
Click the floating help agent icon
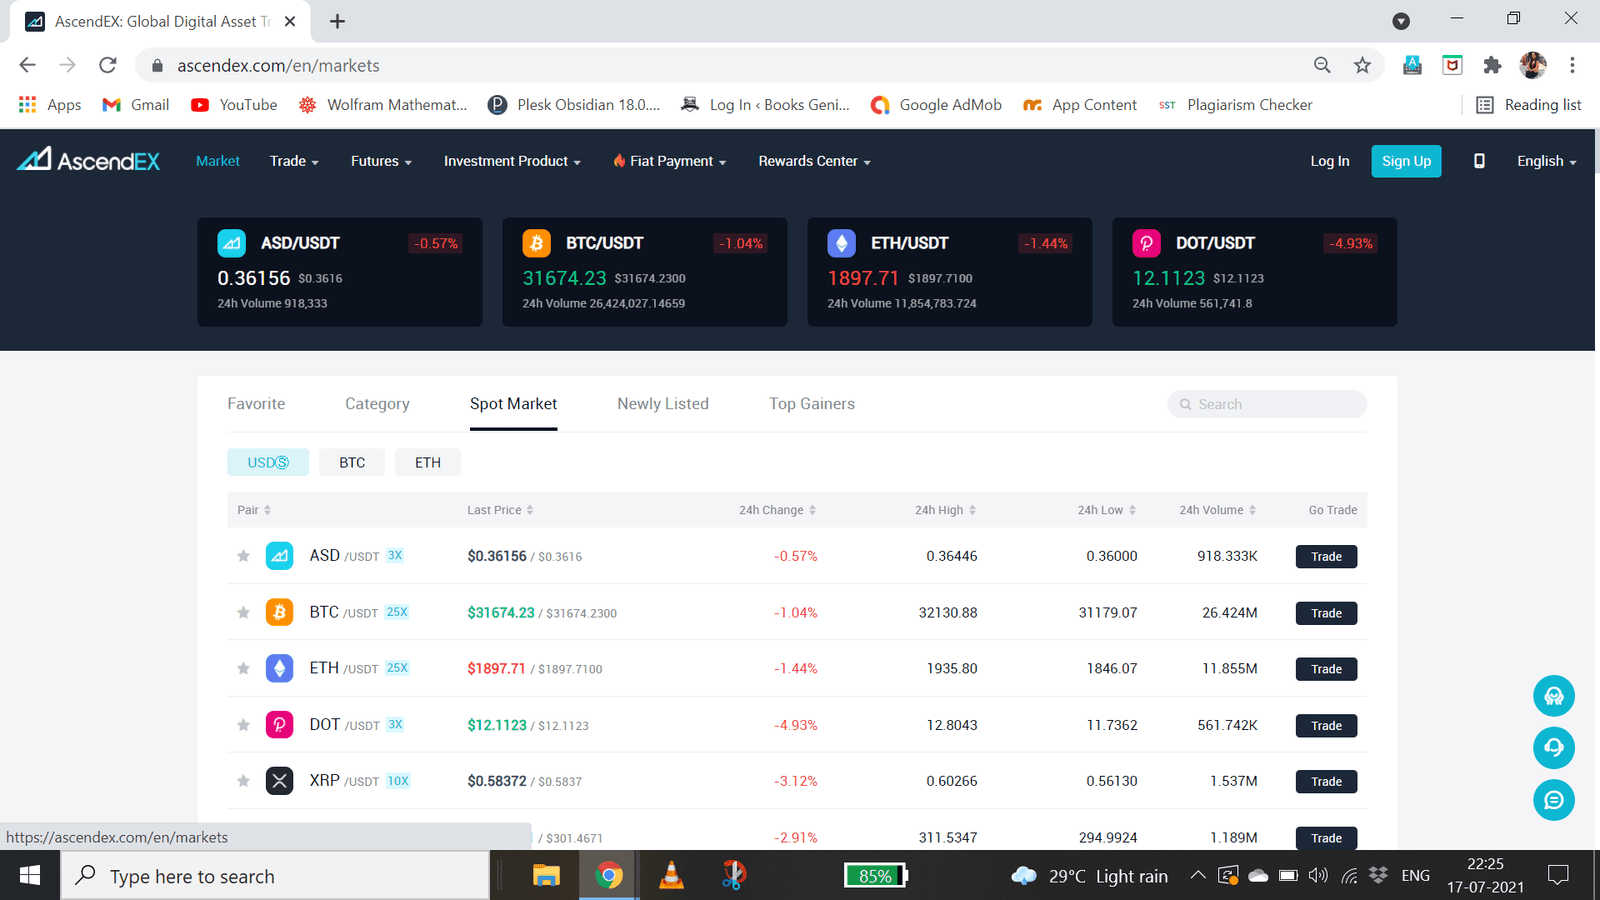click(1554, 696)
